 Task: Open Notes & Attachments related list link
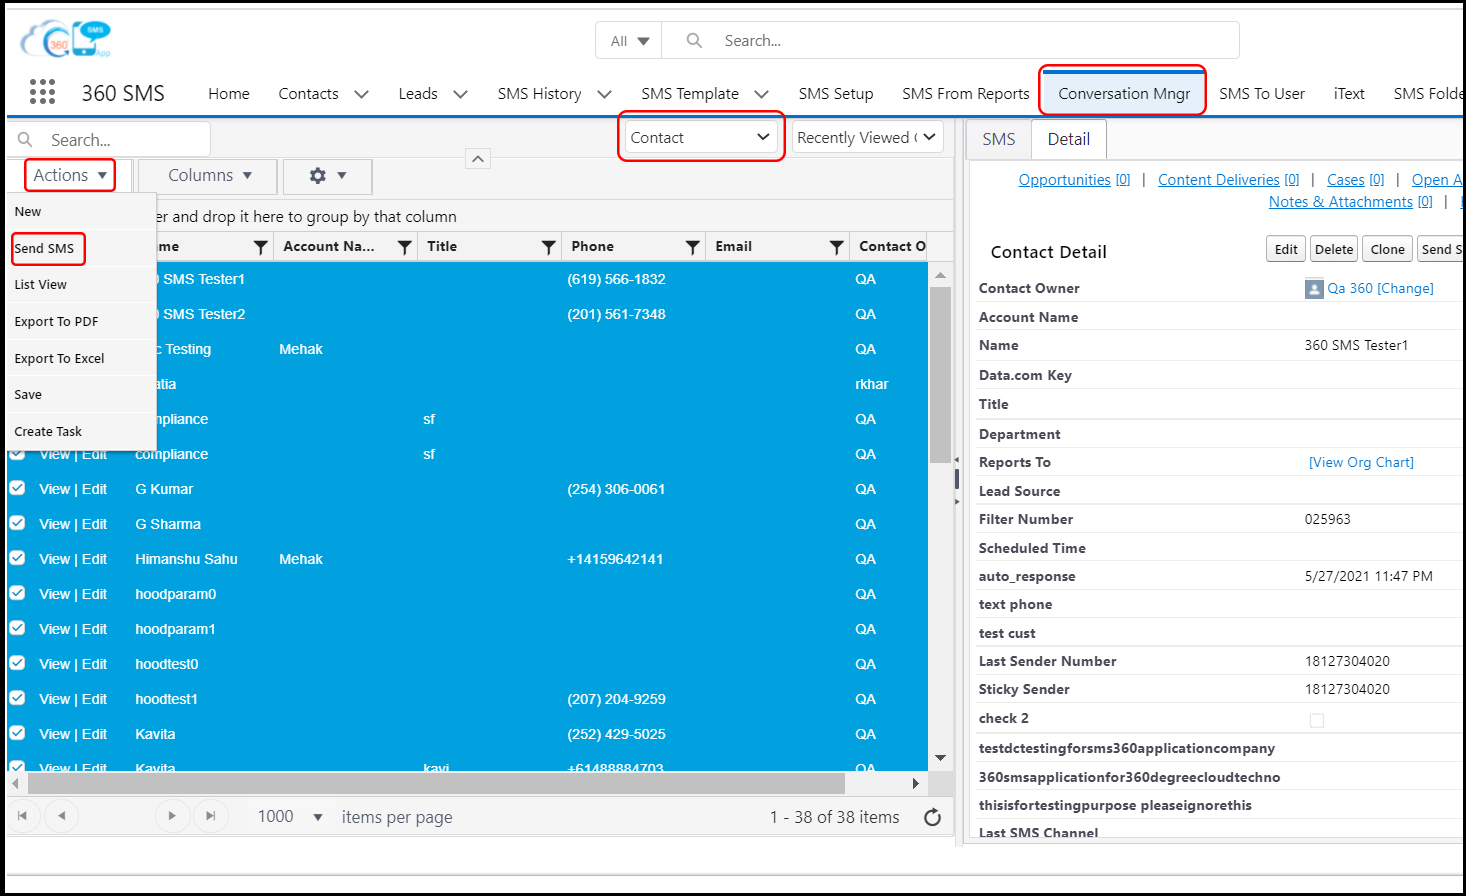pos(1351,202)
